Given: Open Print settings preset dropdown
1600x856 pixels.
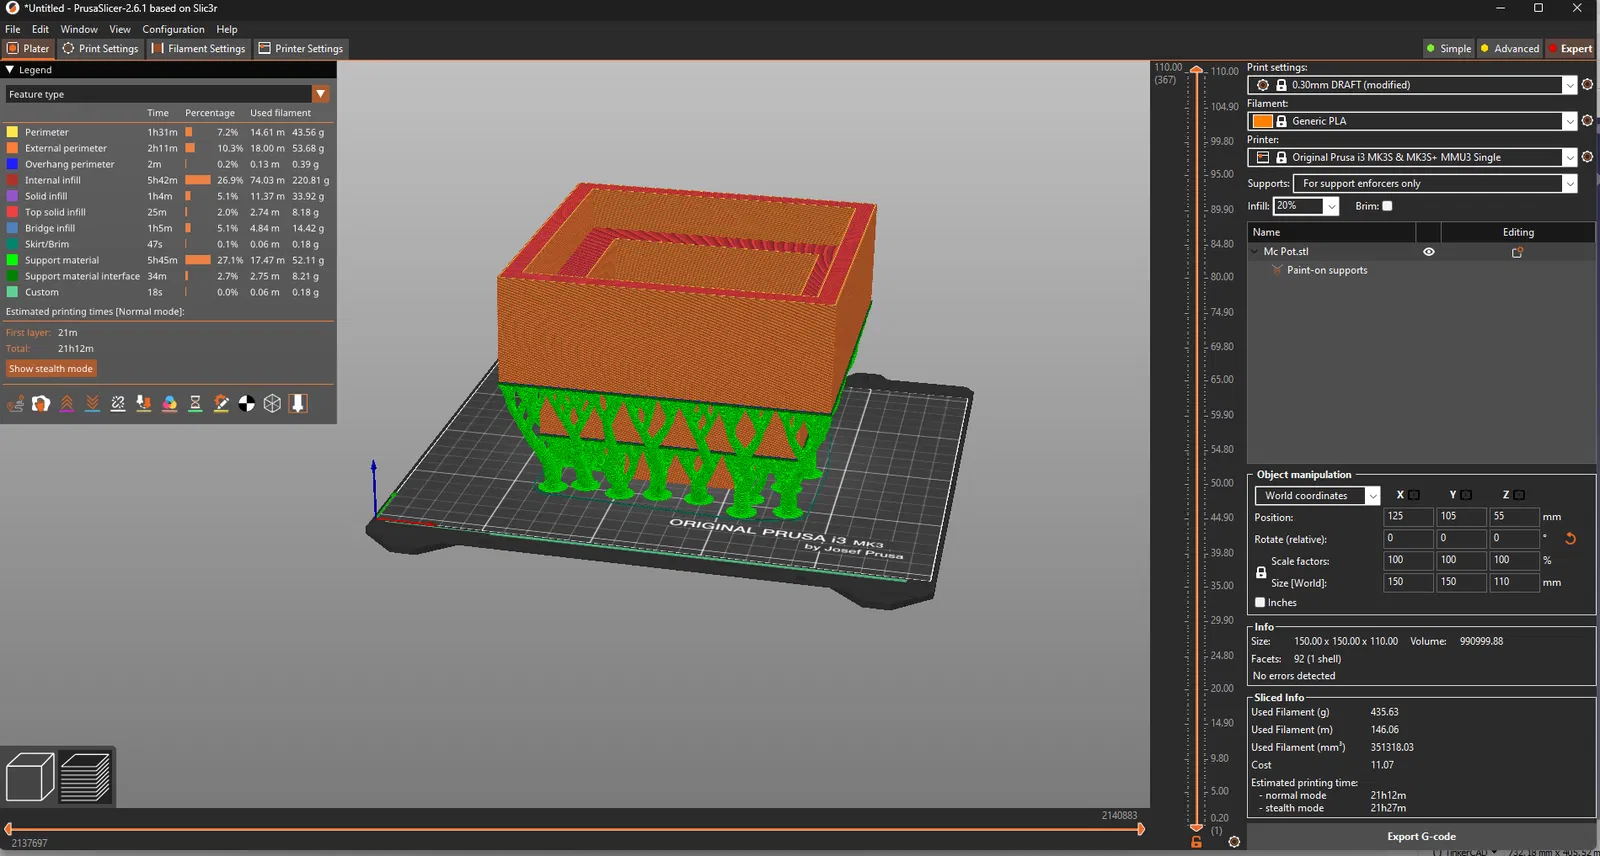Looking at the screenshot, I should tap(1569, 85).
